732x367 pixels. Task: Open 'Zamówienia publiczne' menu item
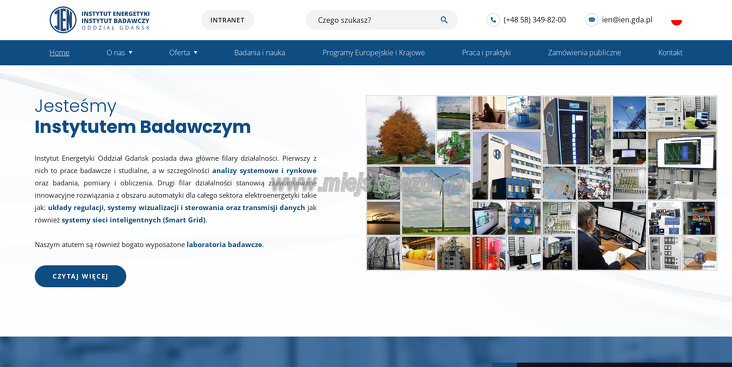pos(584,53)
